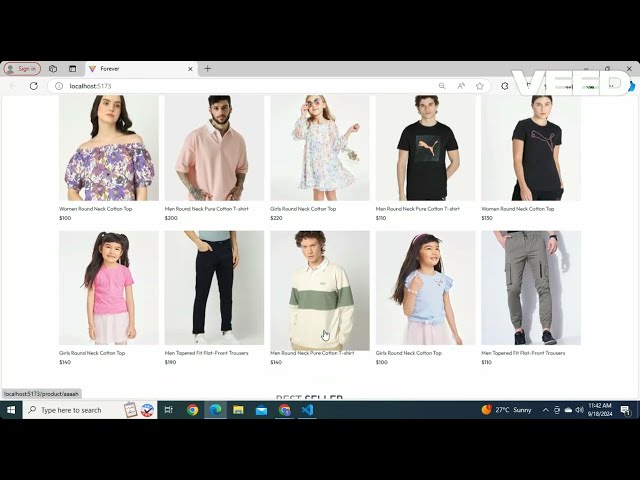This screenshot has width=640, height=480.
Task: Open the girl in light blue top image
Action: pyautogui.click(x=425, y=288)
